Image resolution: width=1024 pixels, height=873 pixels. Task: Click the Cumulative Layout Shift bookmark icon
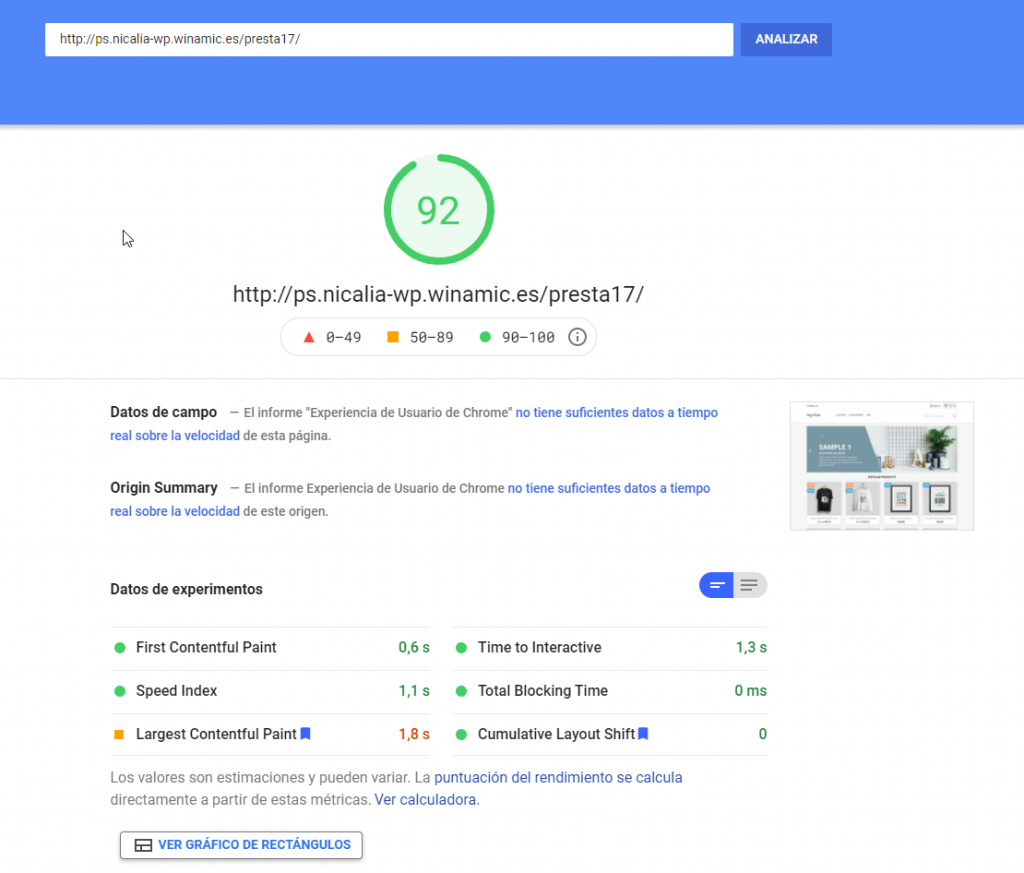click(x=643, y=734)
